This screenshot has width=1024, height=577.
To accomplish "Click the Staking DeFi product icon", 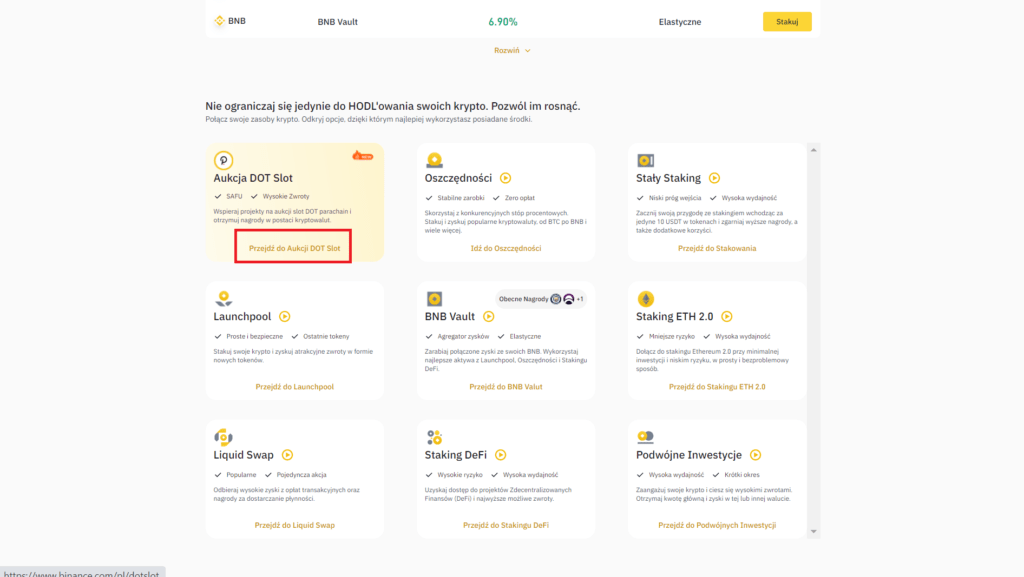I will tap(435, 437).
